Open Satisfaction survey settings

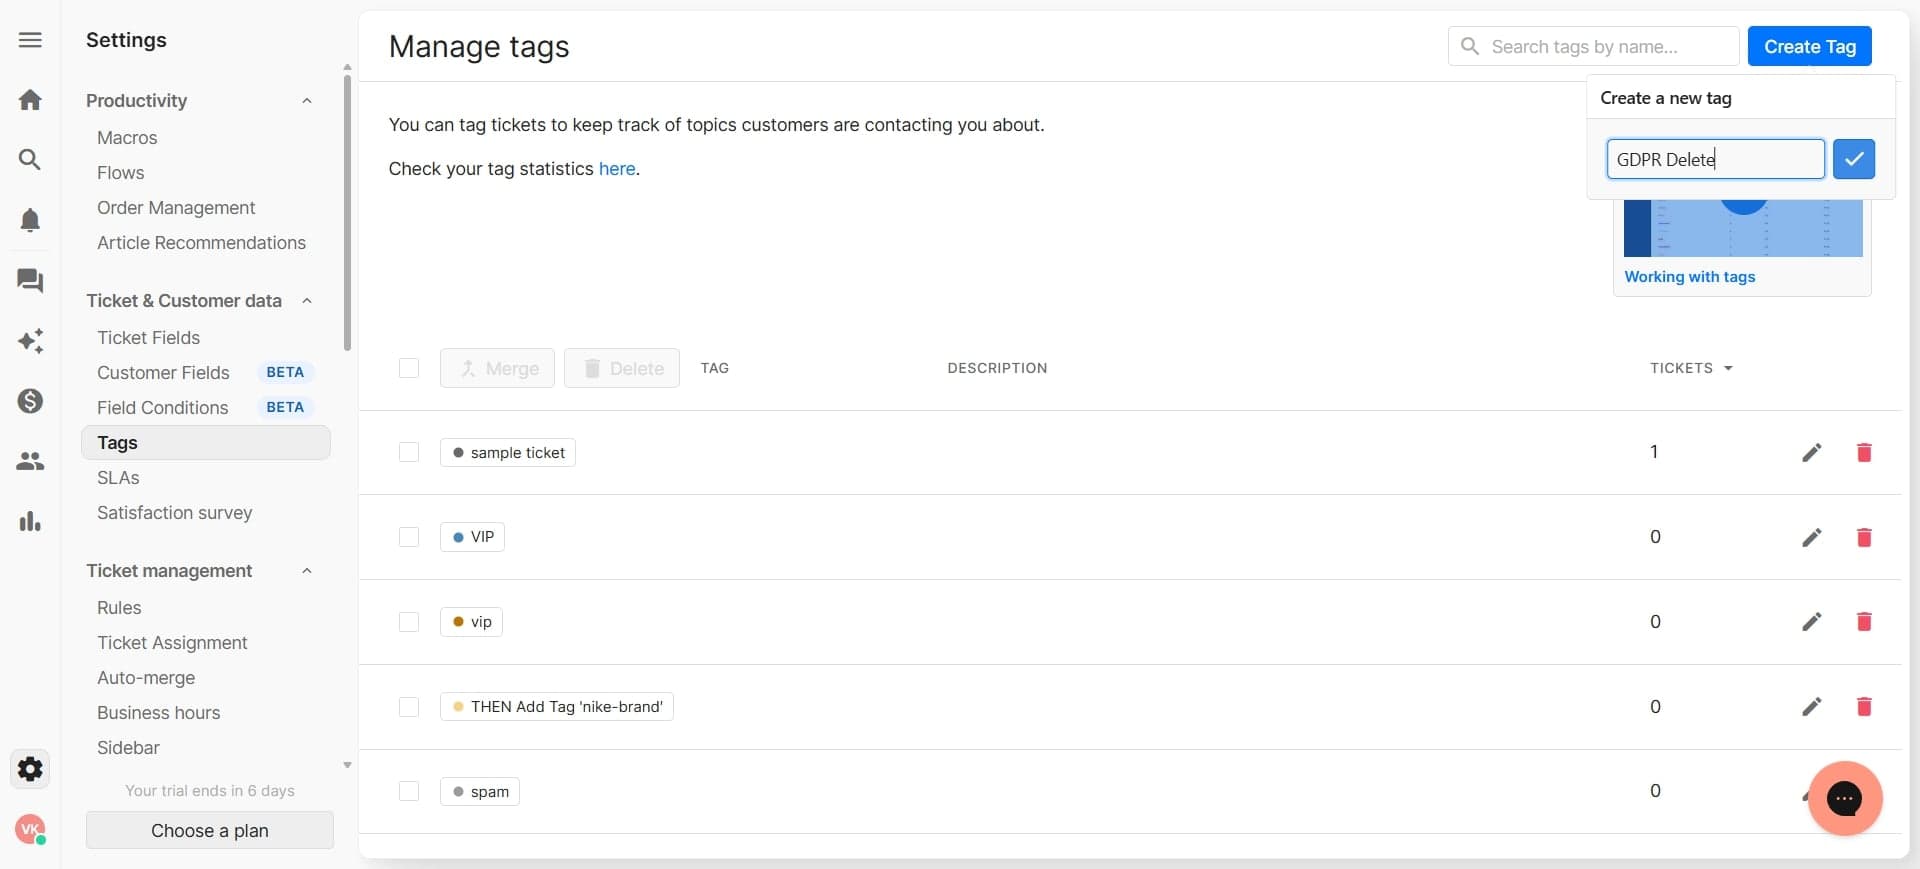174,513
